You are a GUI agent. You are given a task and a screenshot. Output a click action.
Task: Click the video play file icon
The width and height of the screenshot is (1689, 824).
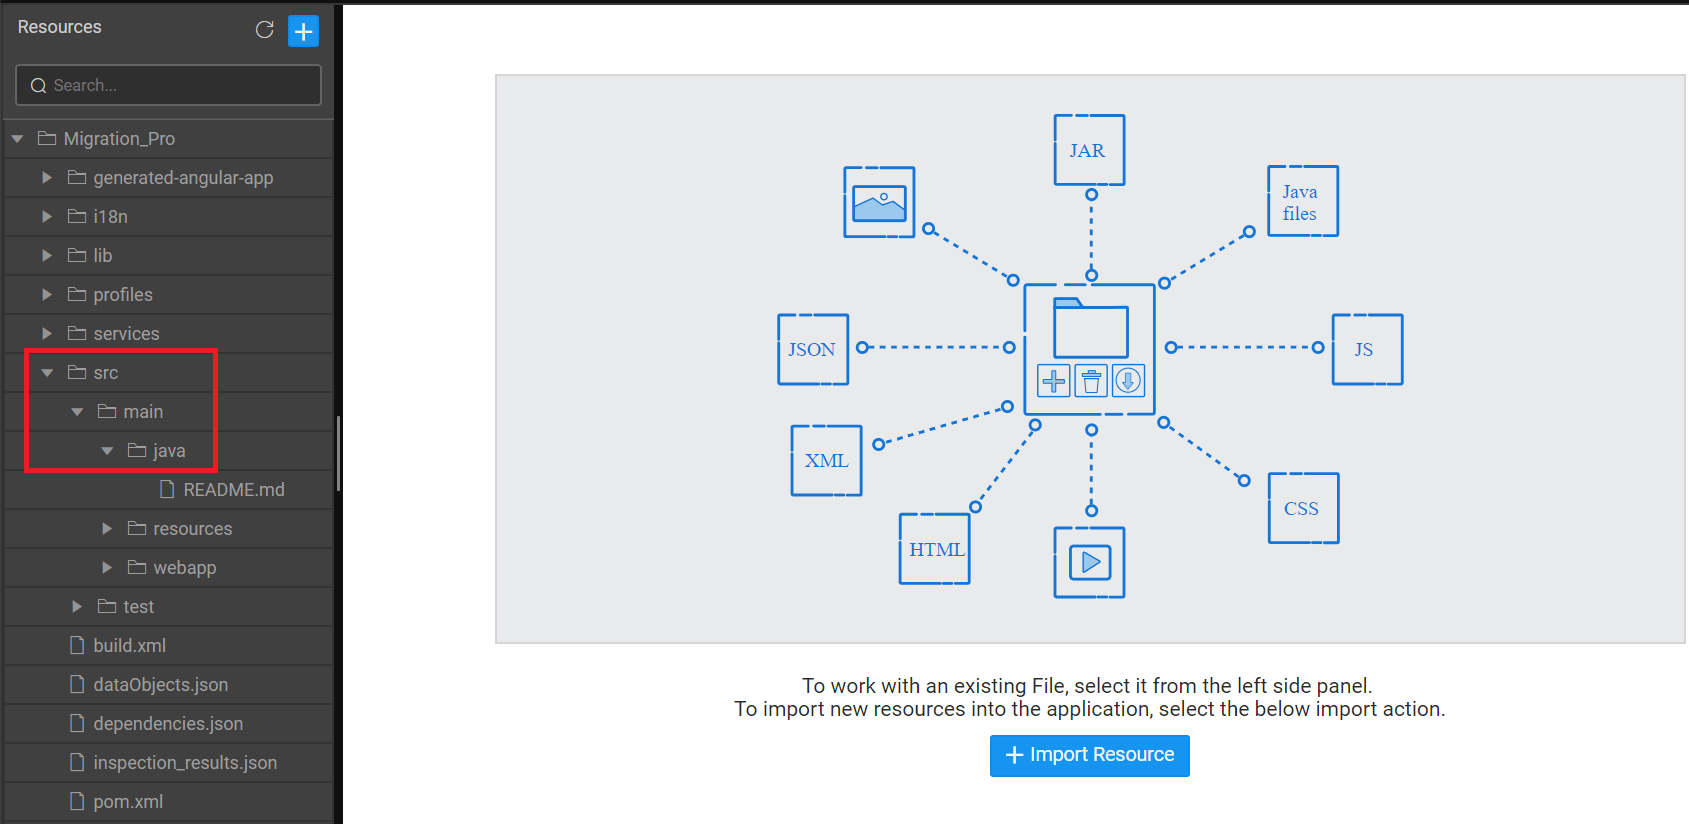tap(1089, 563)
